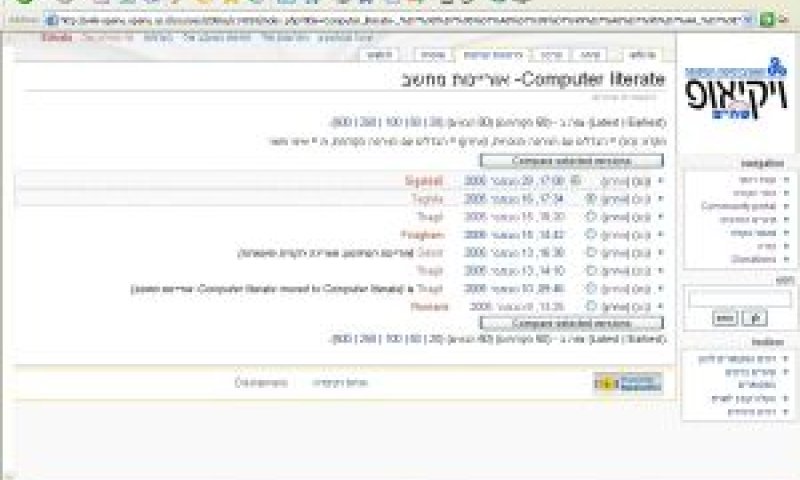The height and width of the screenshot is (480, 800).
Task: Click the wiki site logo
Action: tap(736, 89)
